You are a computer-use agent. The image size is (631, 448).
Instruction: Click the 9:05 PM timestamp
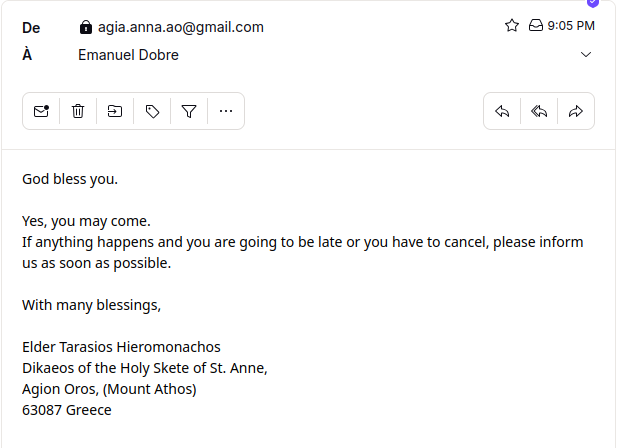[x=571, y=26]
